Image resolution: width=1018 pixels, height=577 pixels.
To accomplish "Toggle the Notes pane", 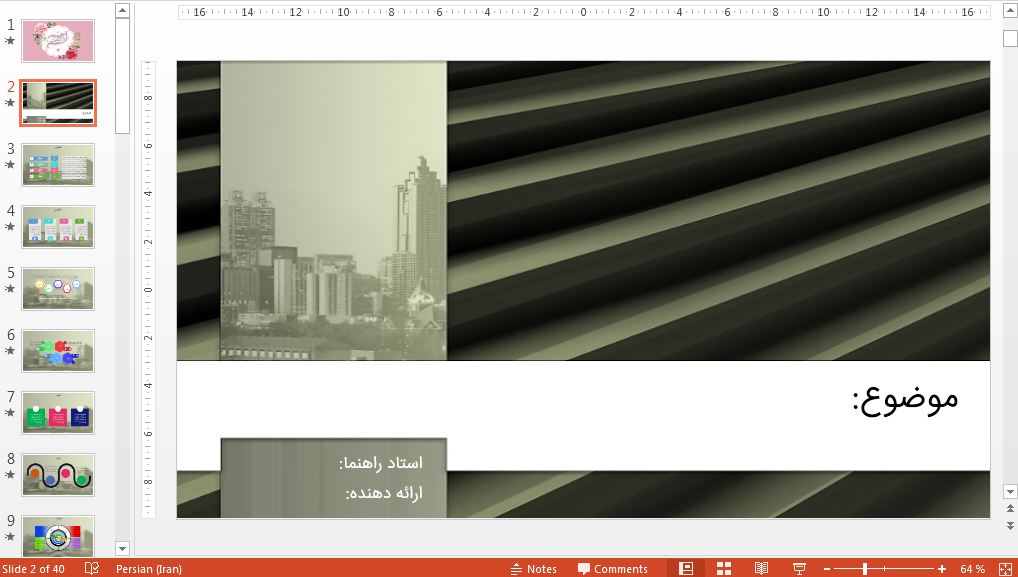I will (534, 568).
